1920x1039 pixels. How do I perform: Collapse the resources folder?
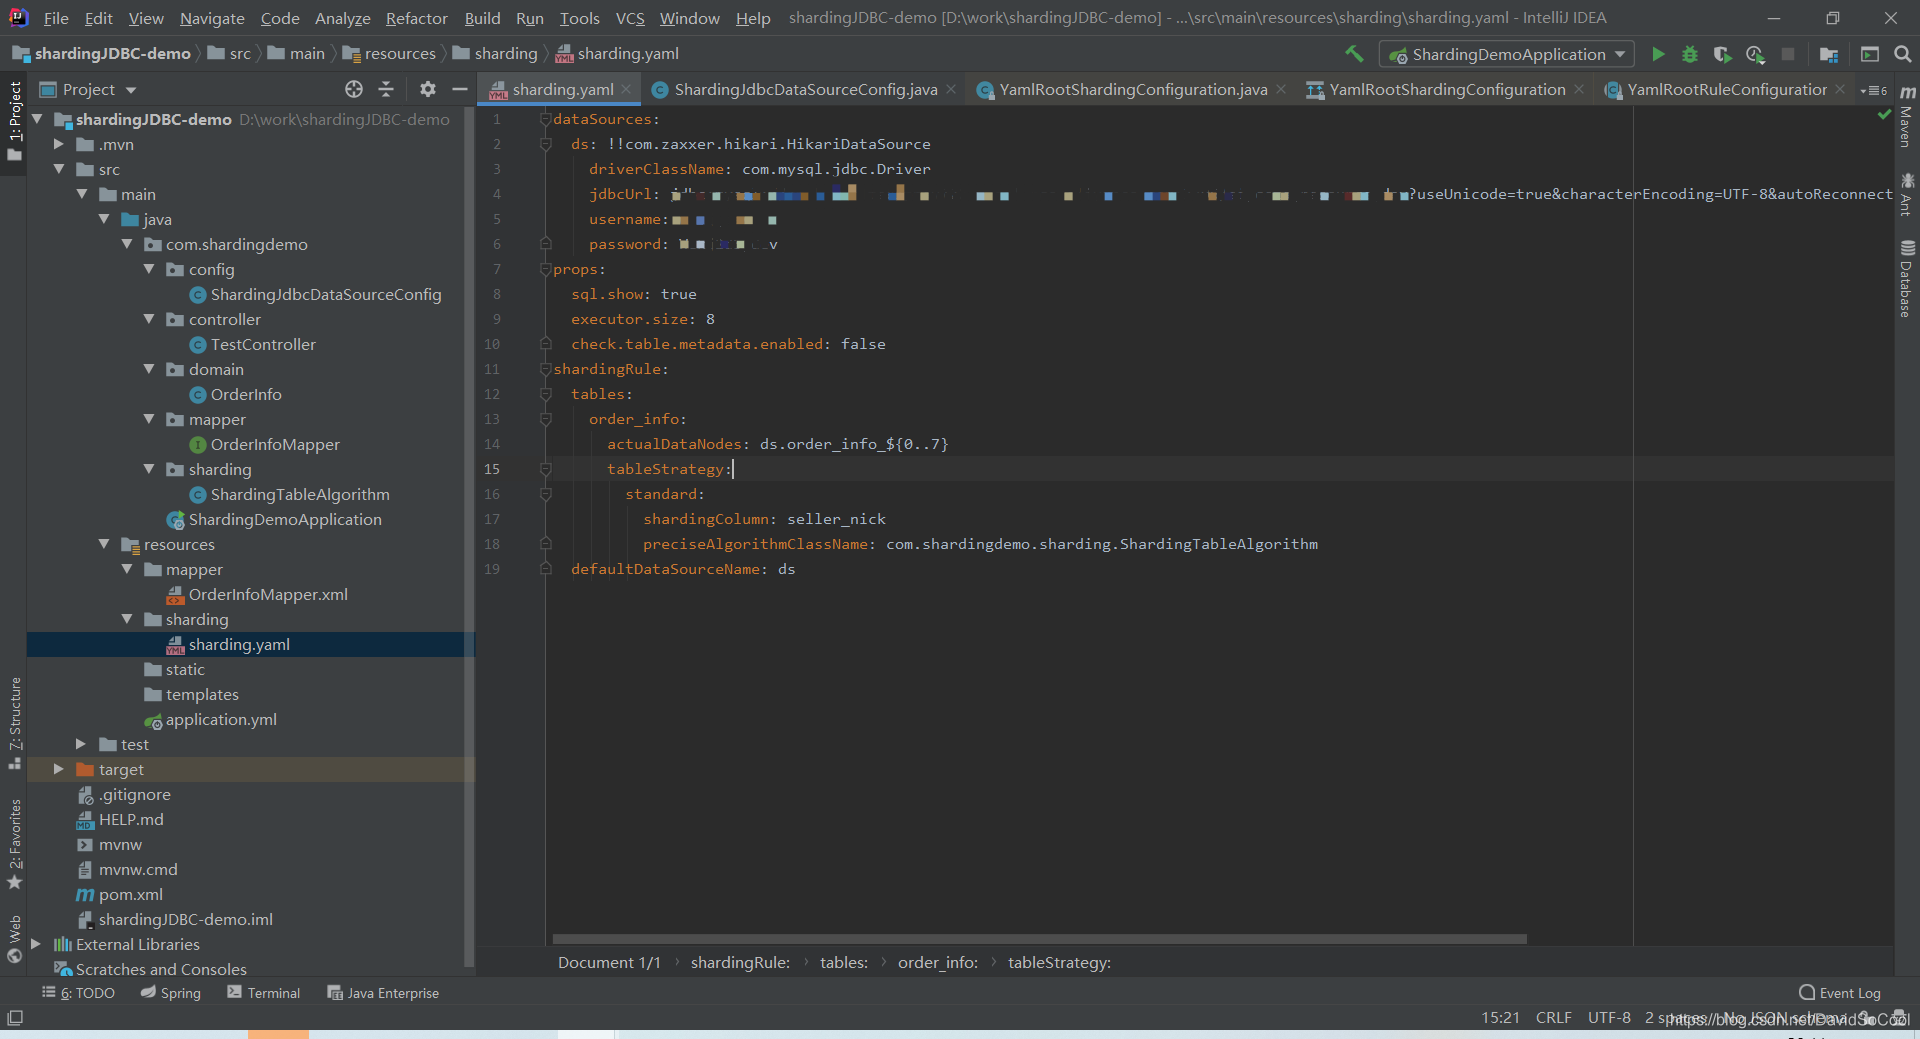click(x=104, y=544)
